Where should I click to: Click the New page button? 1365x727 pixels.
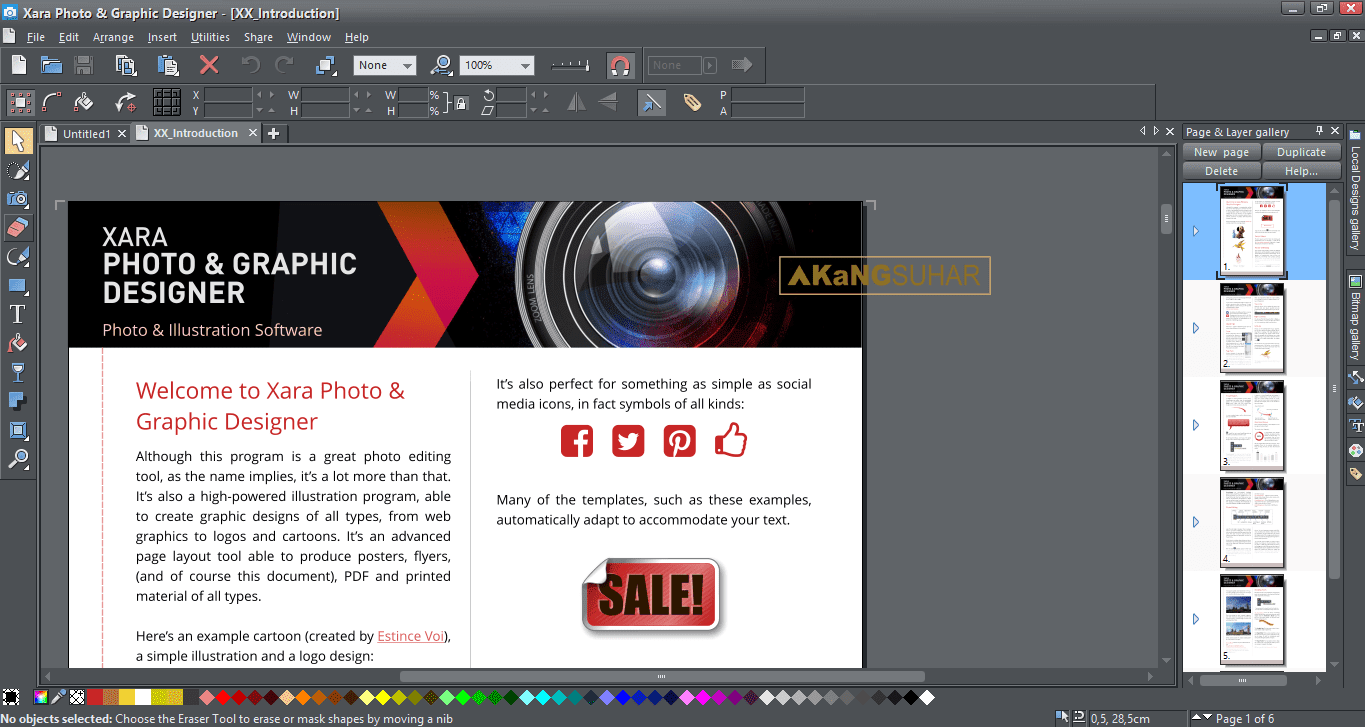[1220, 151]
